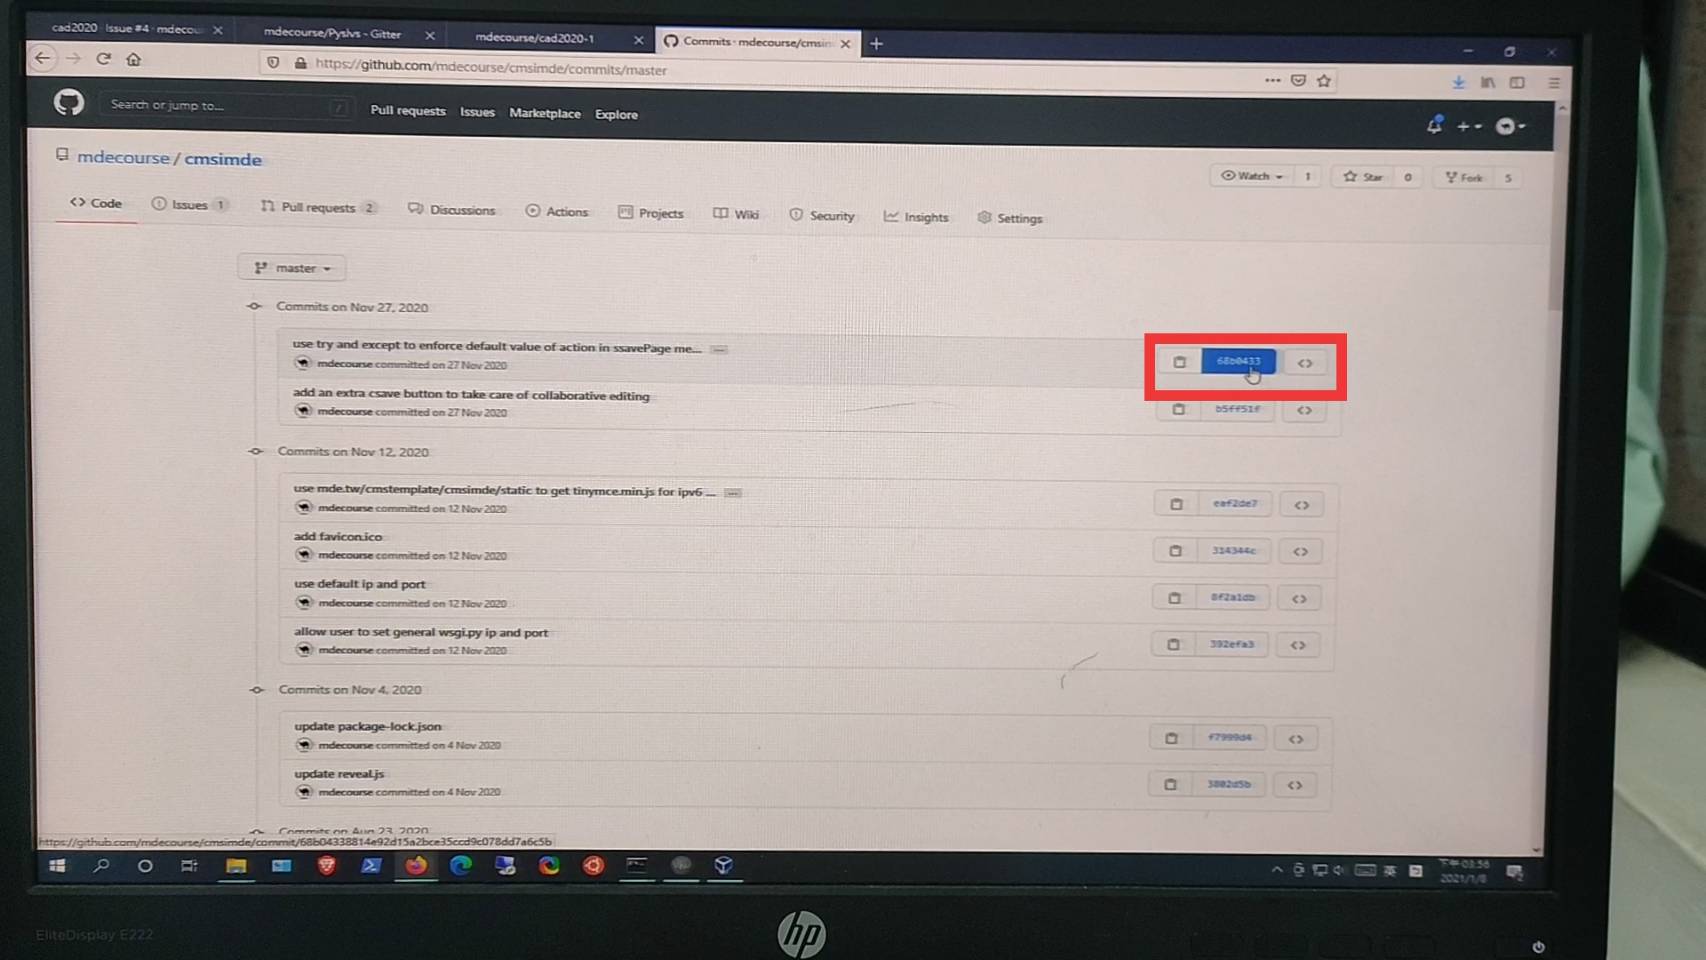Image resolution: width=1706 pixels, height=960 pixels.
Task: Focus the Search or jump to field
Action: (227, 105)
